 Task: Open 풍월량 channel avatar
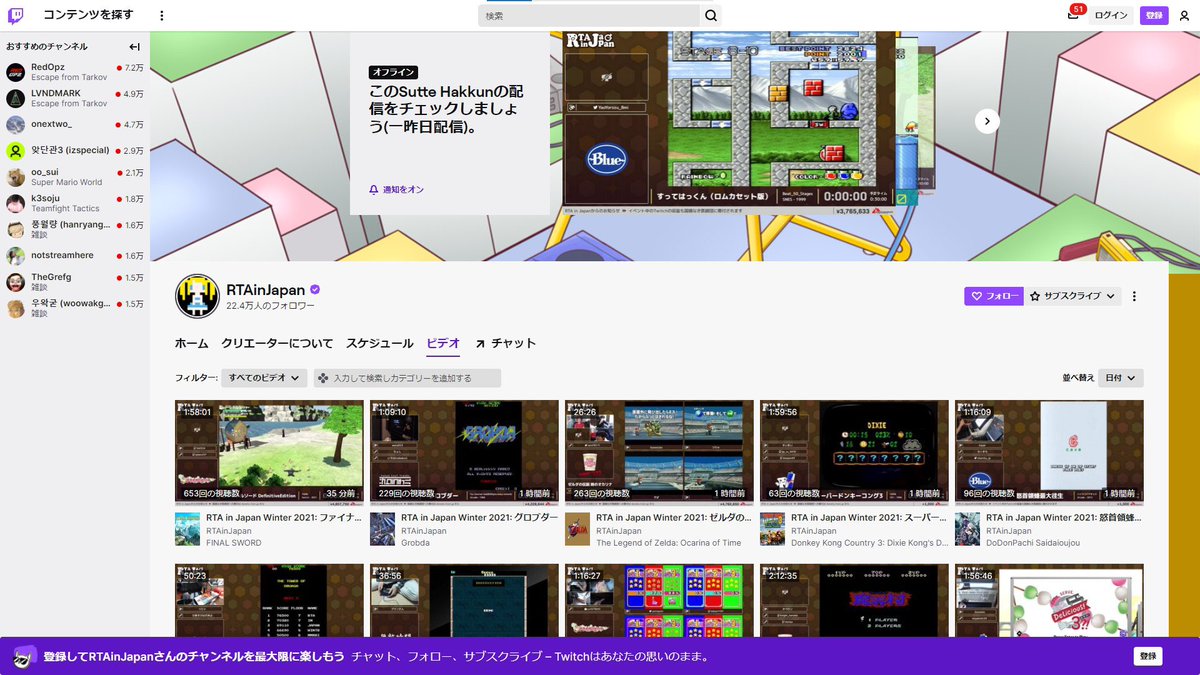click(15, 230)
